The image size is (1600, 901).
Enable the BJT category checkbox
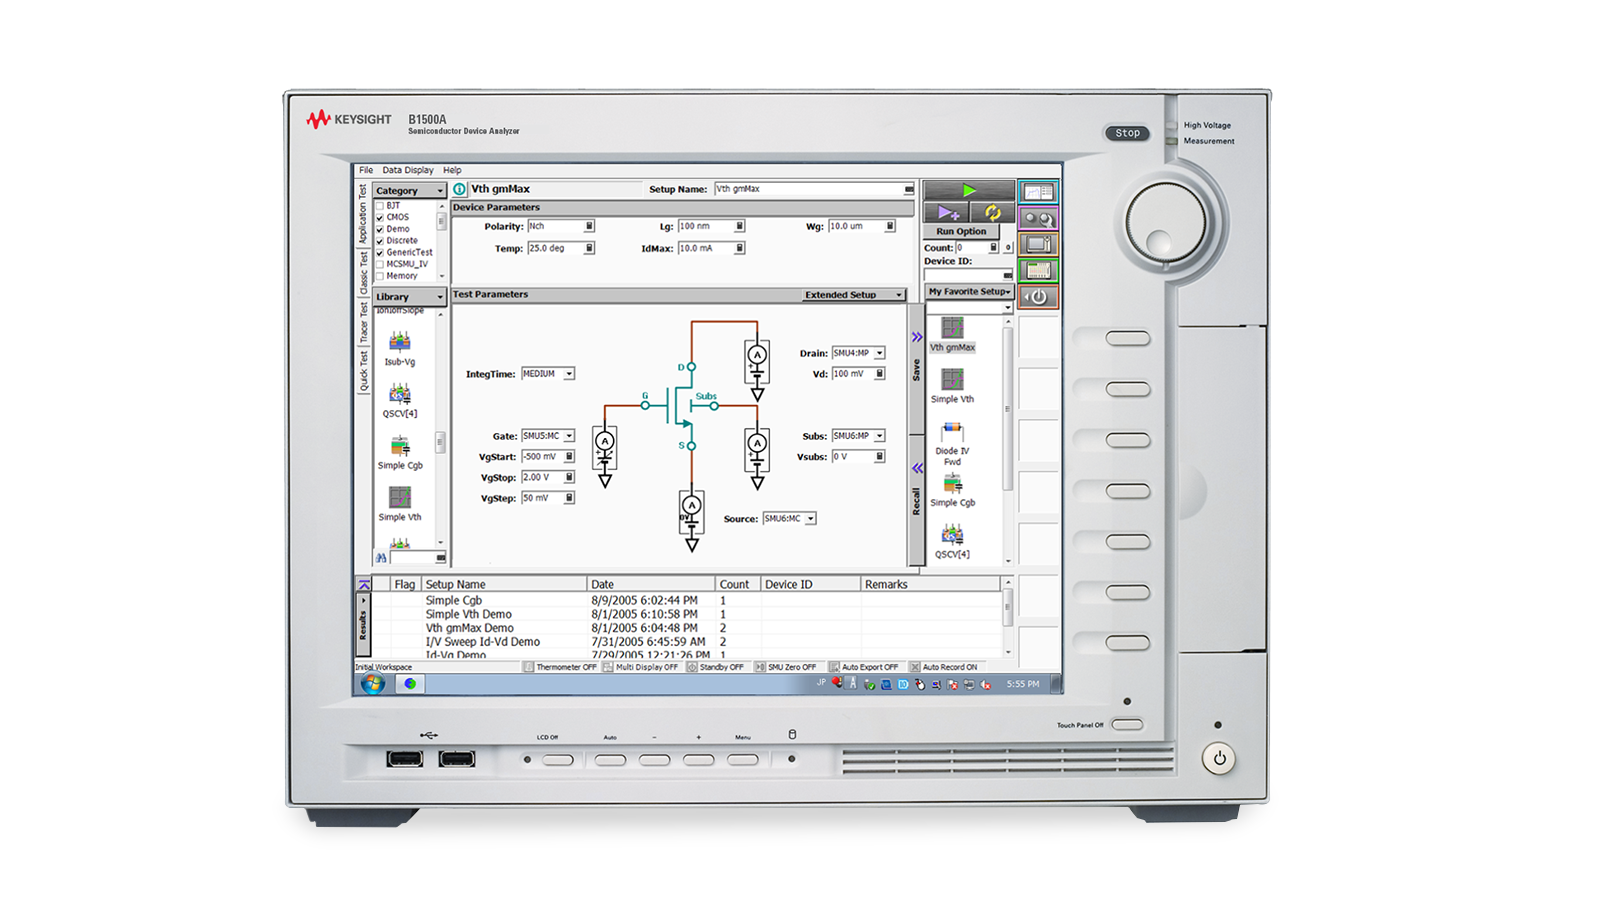pos(380,206)
